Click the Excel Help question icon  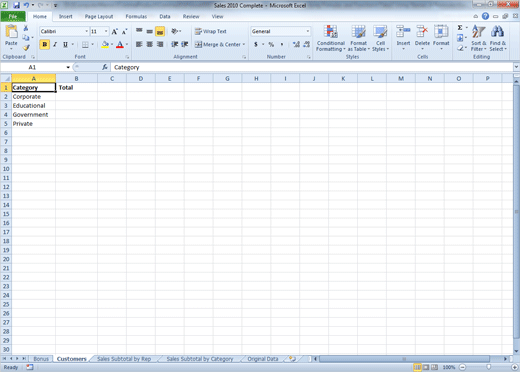(x=485, y=16)
